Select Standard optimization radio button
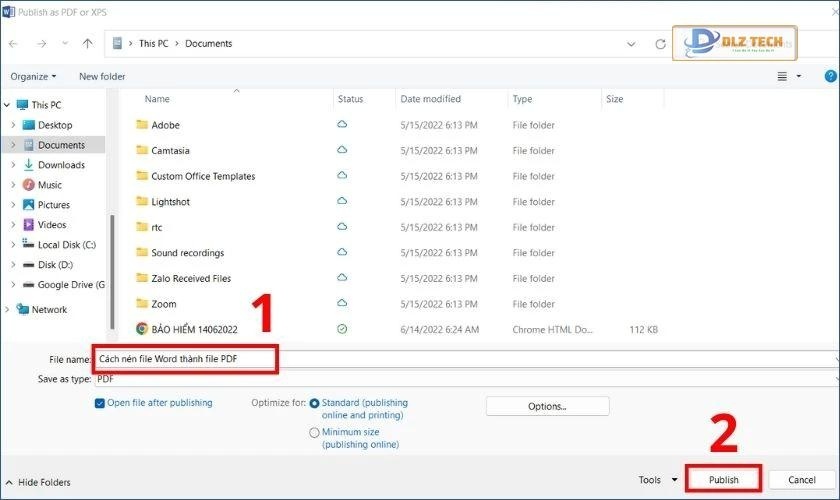 click(x=315, y=403)
